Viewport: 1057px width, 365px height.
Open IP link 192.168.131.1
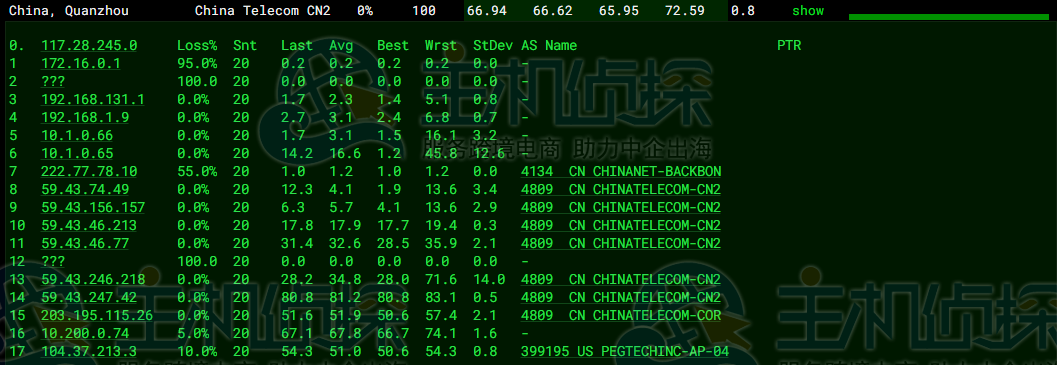click(x=93, y=100)
